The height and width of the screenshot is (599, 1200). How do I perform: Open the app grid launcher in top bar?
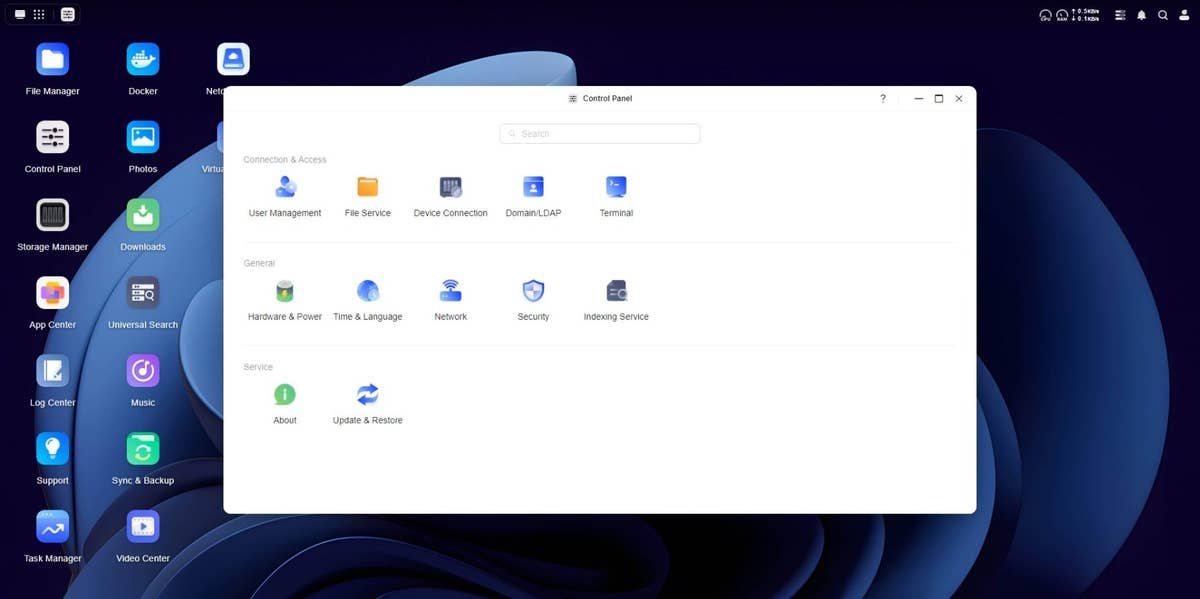point(39,15)
